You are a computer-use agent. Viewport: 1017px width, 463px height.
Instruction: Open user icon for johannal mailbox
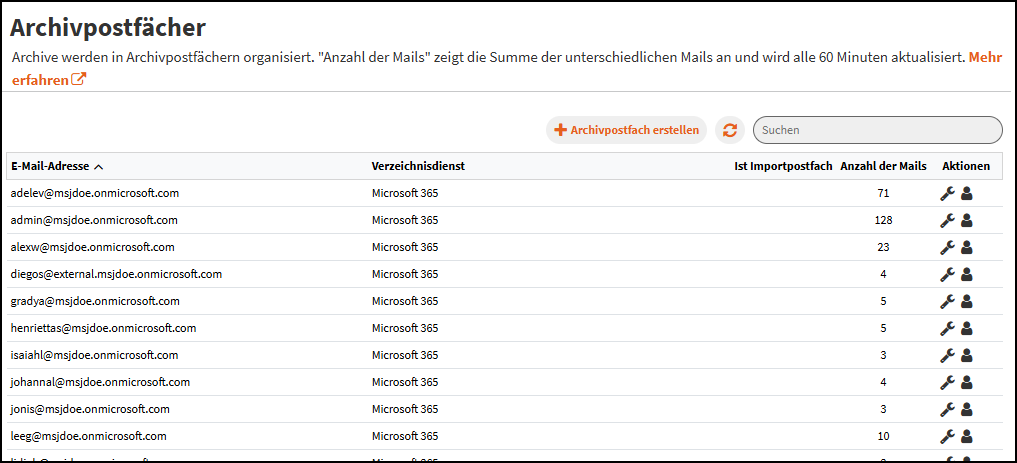click(967, 382)
